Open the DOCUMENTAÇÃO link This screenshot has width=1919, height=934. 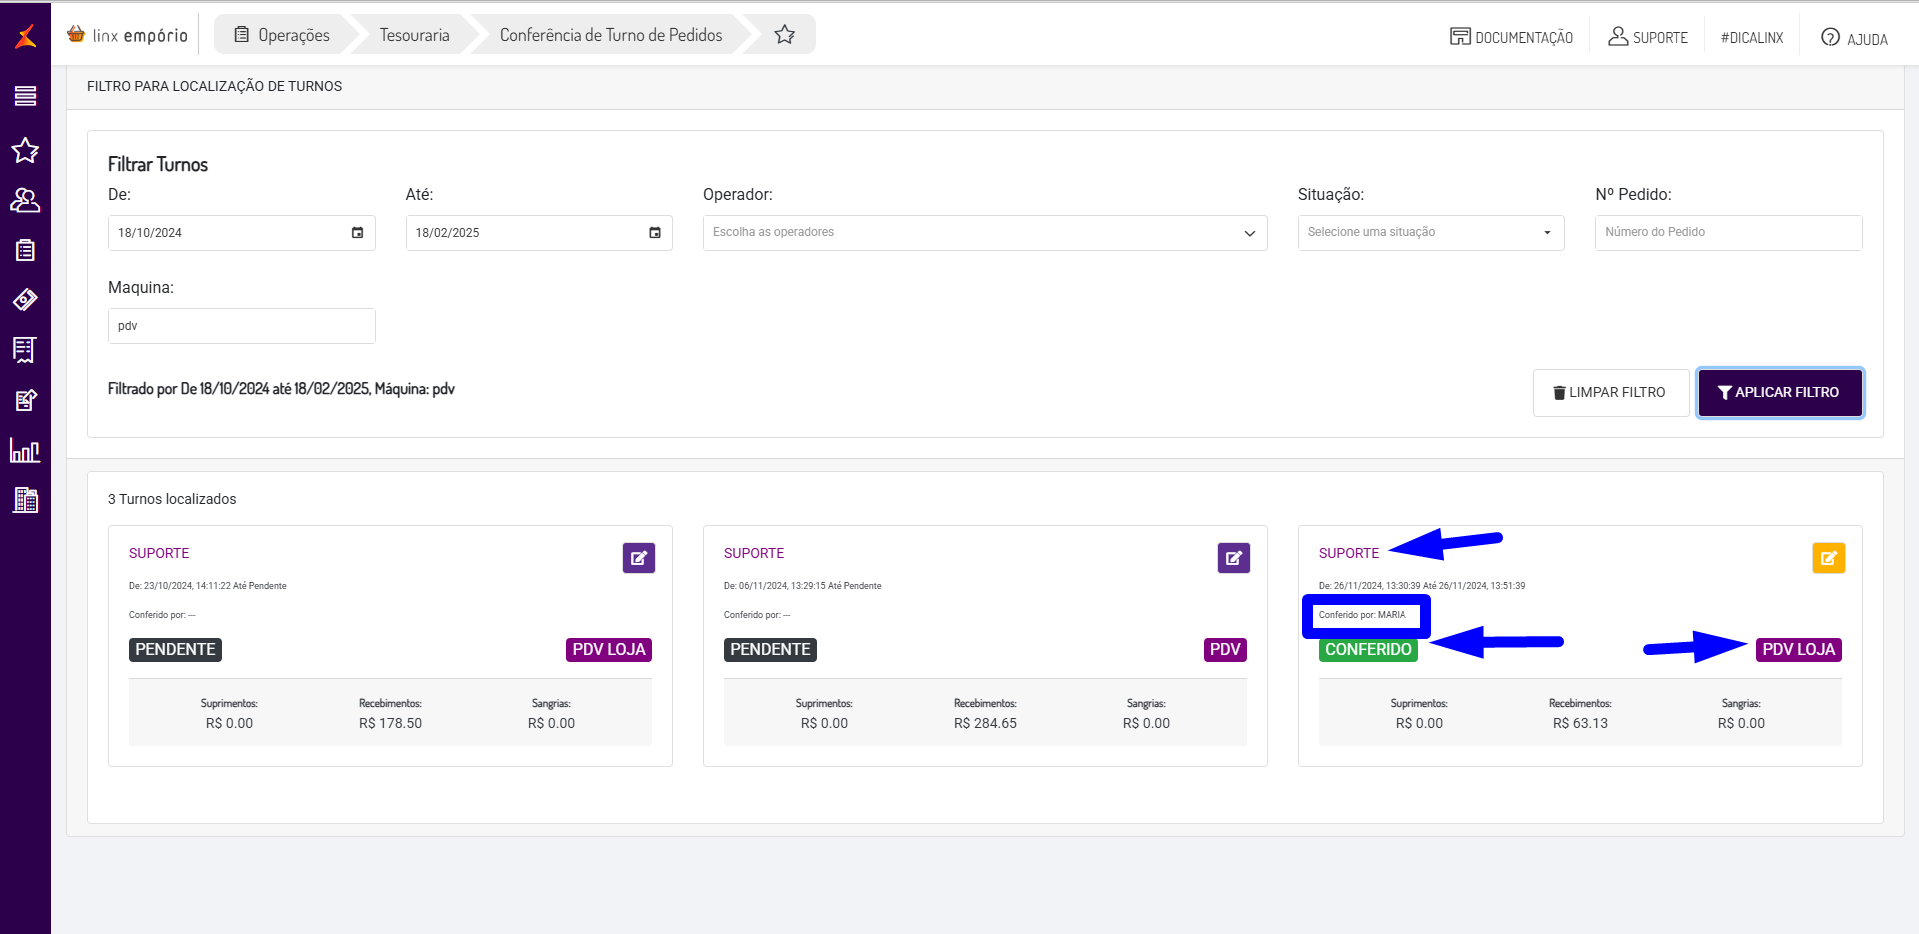click(1511, 37)
